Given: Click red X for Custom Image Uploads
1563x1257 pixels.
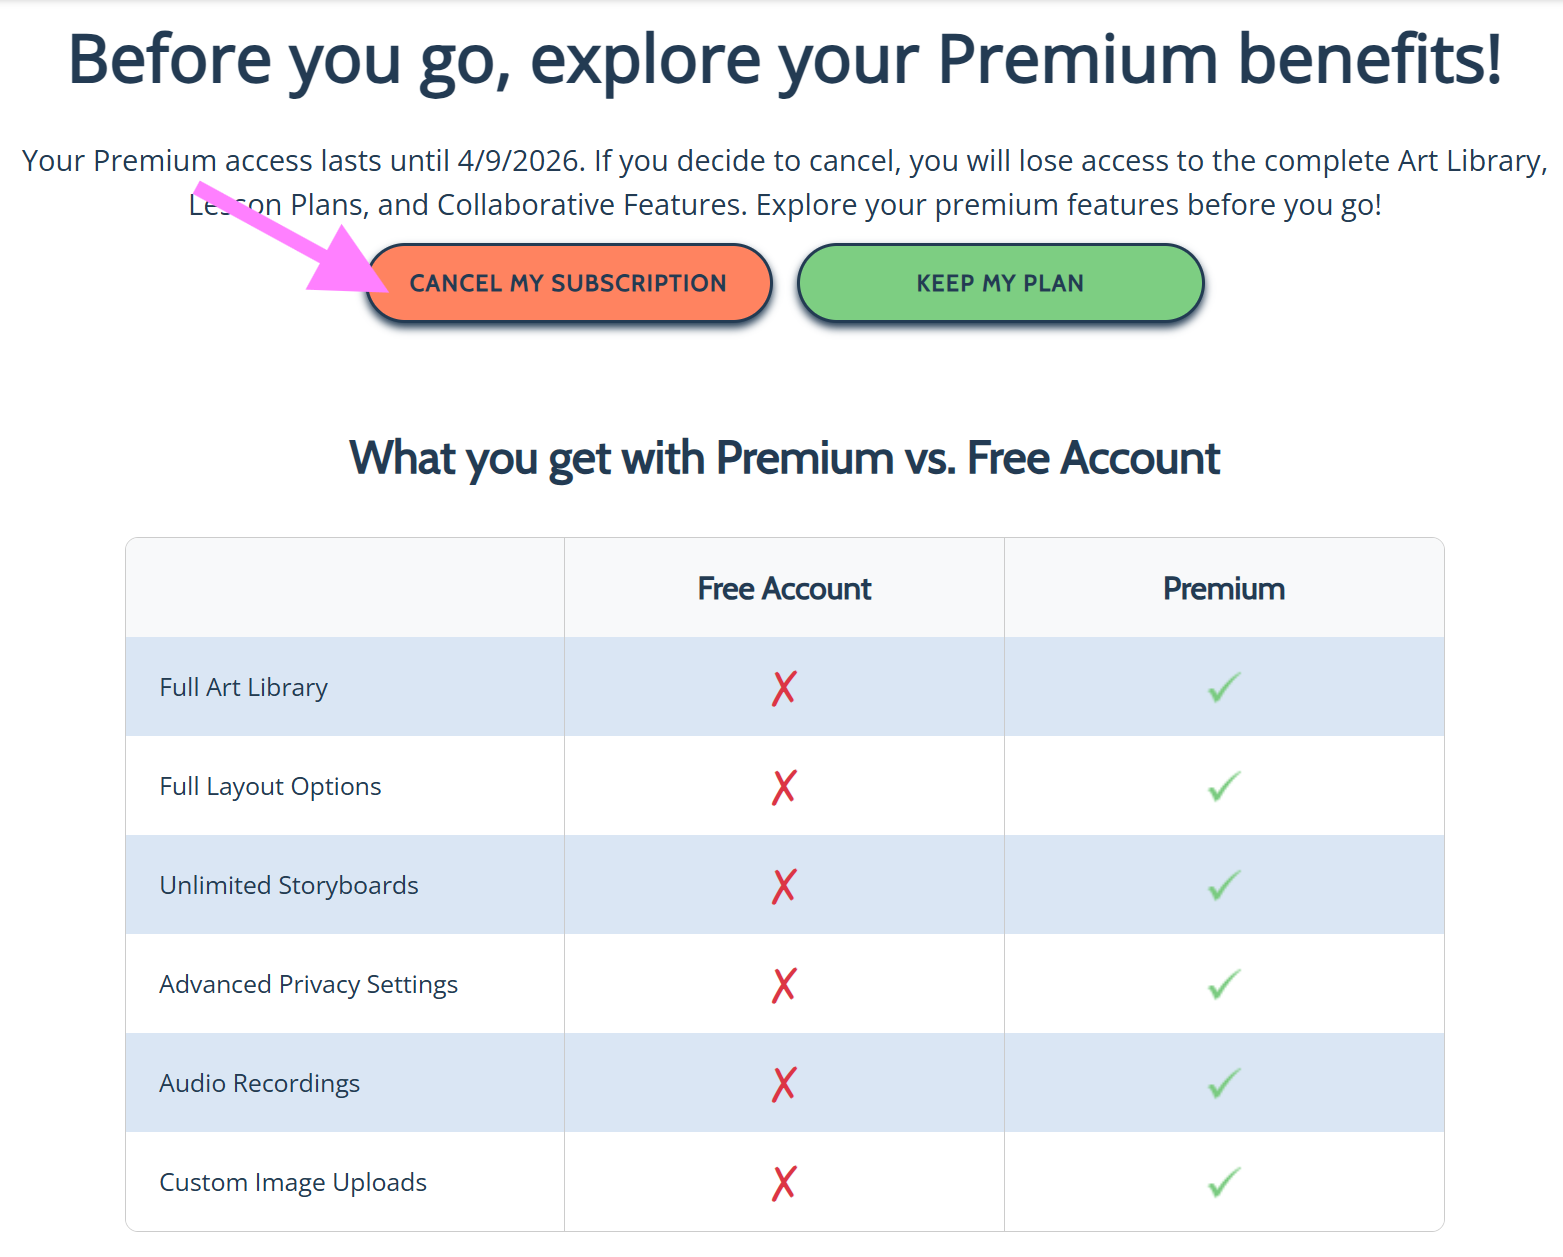Looking at the screenshot, I should click(784, 1183).
